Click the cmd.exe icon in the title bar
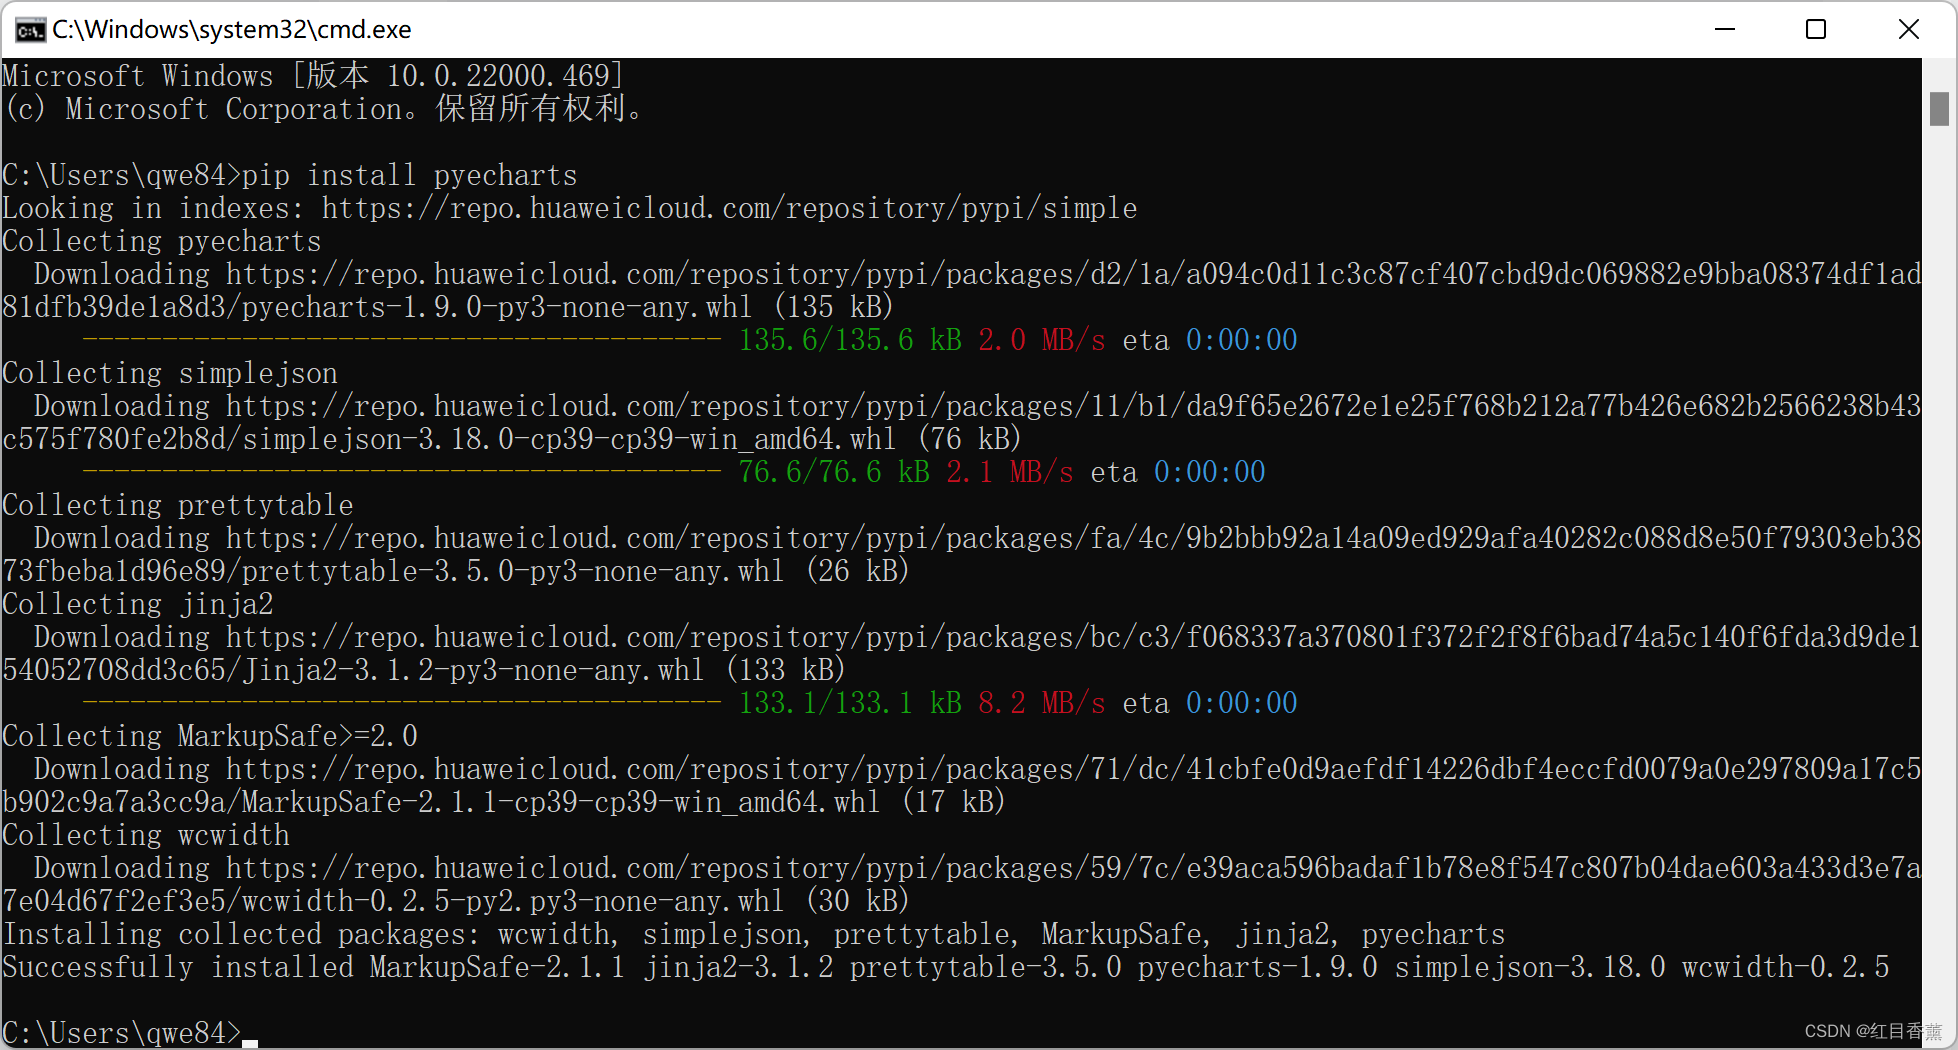Screen dimensions: 1958x1050 point(29,28)
